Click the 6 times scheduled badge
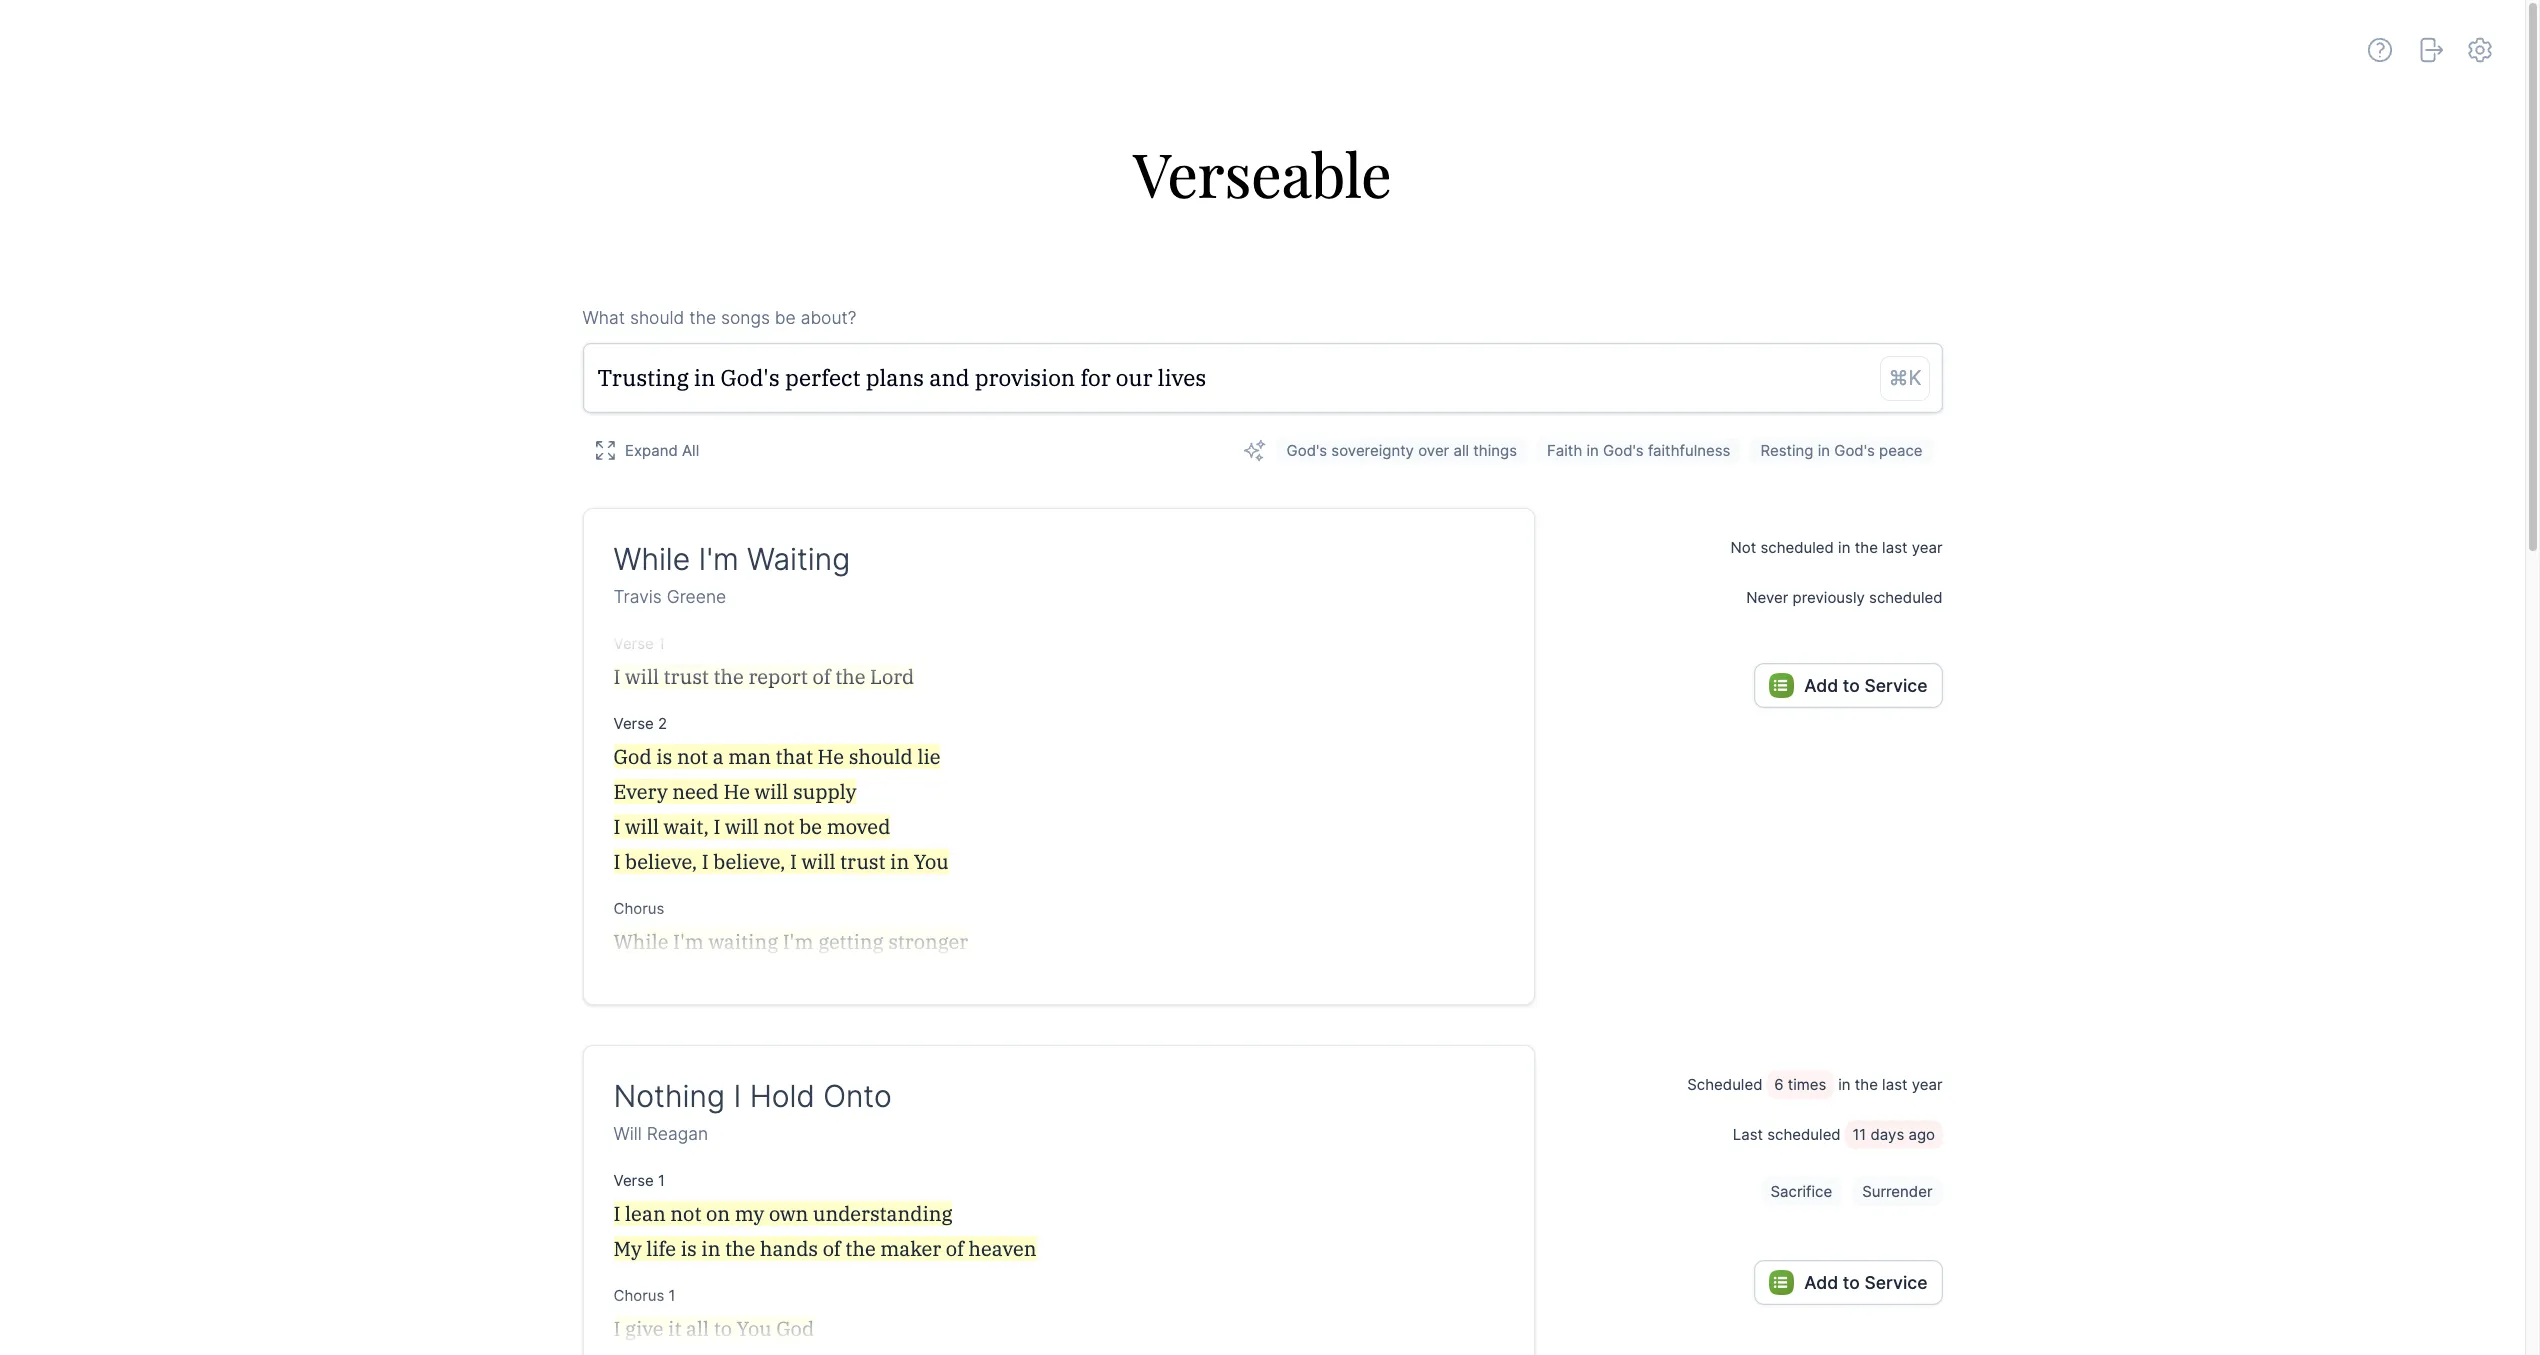The height and width of the screenshot is (1355, 2540). point(1799,1084)
